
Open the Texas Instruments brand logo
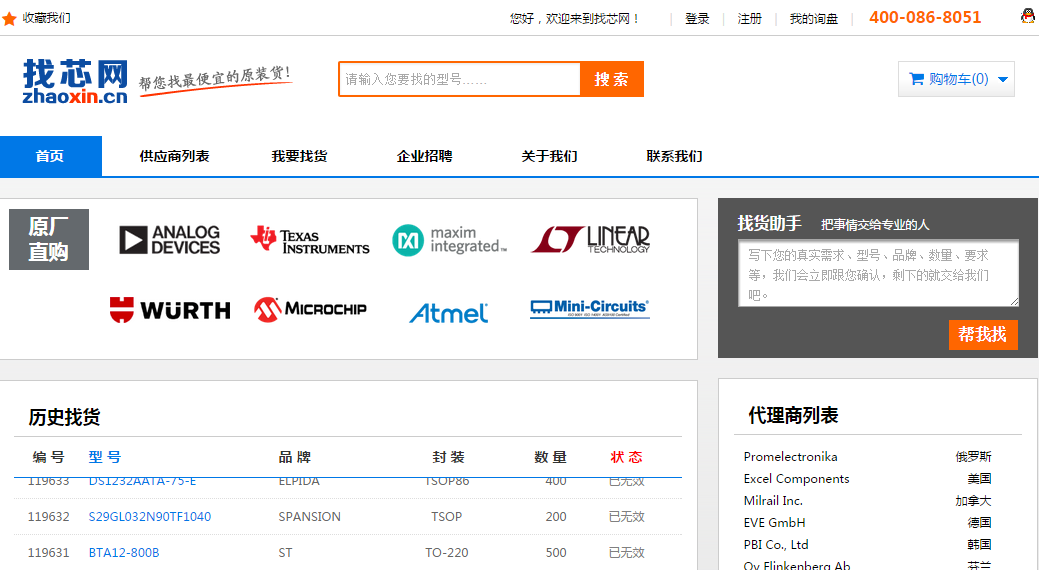310,240
